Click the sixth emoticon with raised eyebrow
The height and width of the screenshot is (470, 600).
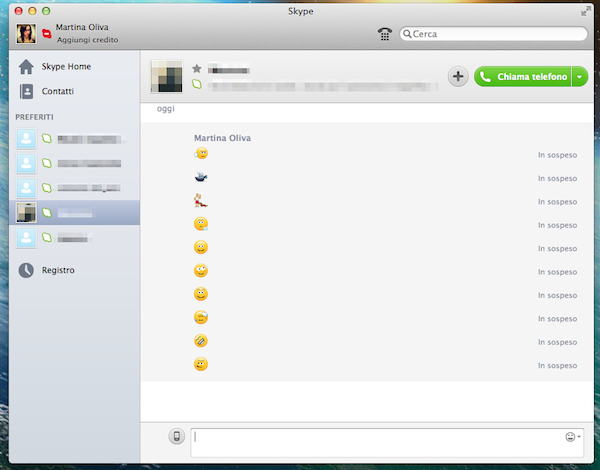[x=201, y=271]
